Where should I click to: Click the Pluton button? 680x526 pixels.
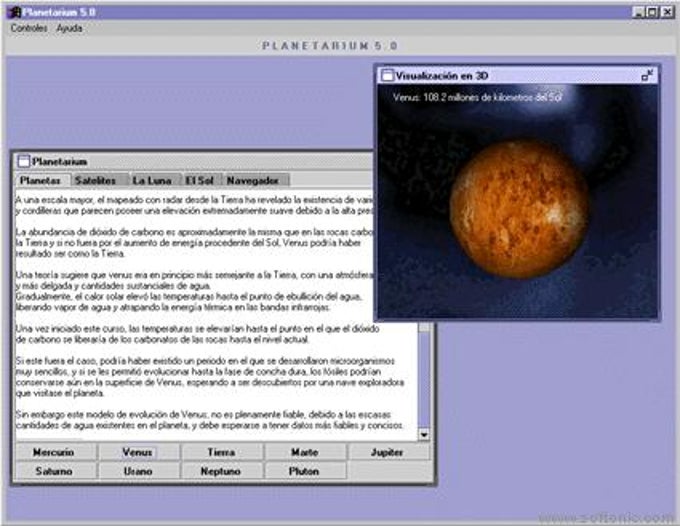tap(304, 471)
